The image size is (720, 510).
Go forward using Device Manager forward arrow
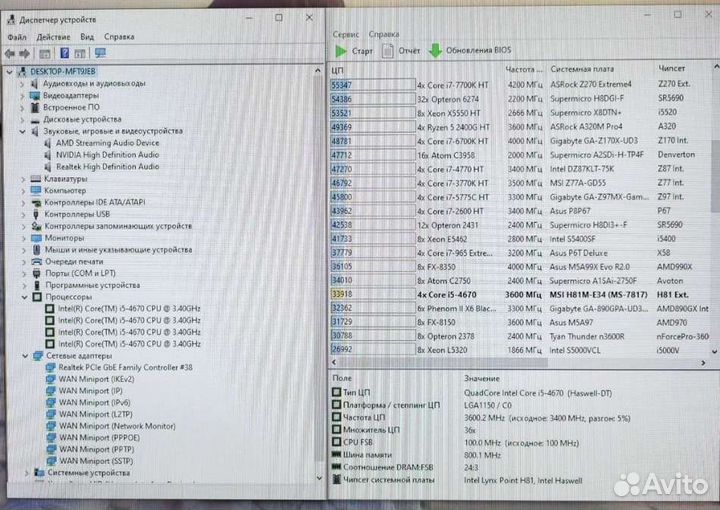(24, 54)
